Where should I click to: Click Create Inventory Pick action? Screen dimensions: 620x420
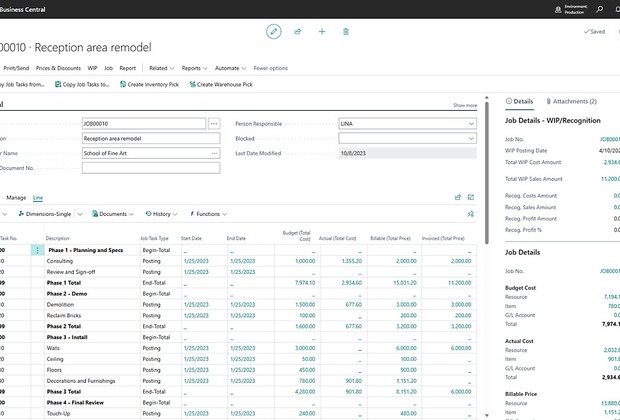click(149, 84)
